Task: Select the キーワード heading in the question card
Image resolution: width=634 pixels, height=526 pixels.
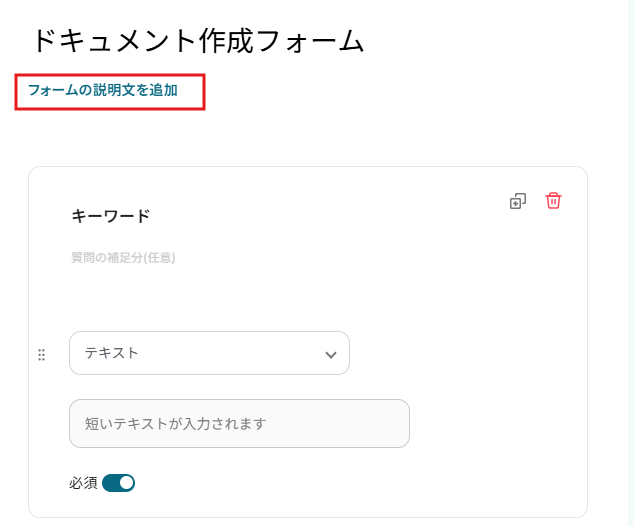Action: coord(111,215)
